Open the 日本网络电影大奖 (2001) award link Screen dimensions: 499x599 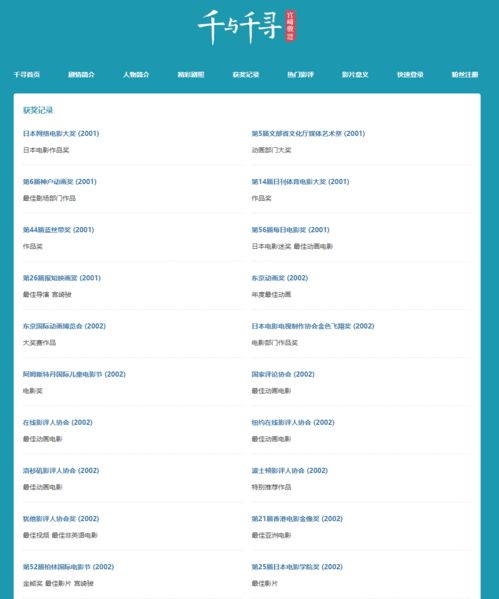[x=61, y=133]
